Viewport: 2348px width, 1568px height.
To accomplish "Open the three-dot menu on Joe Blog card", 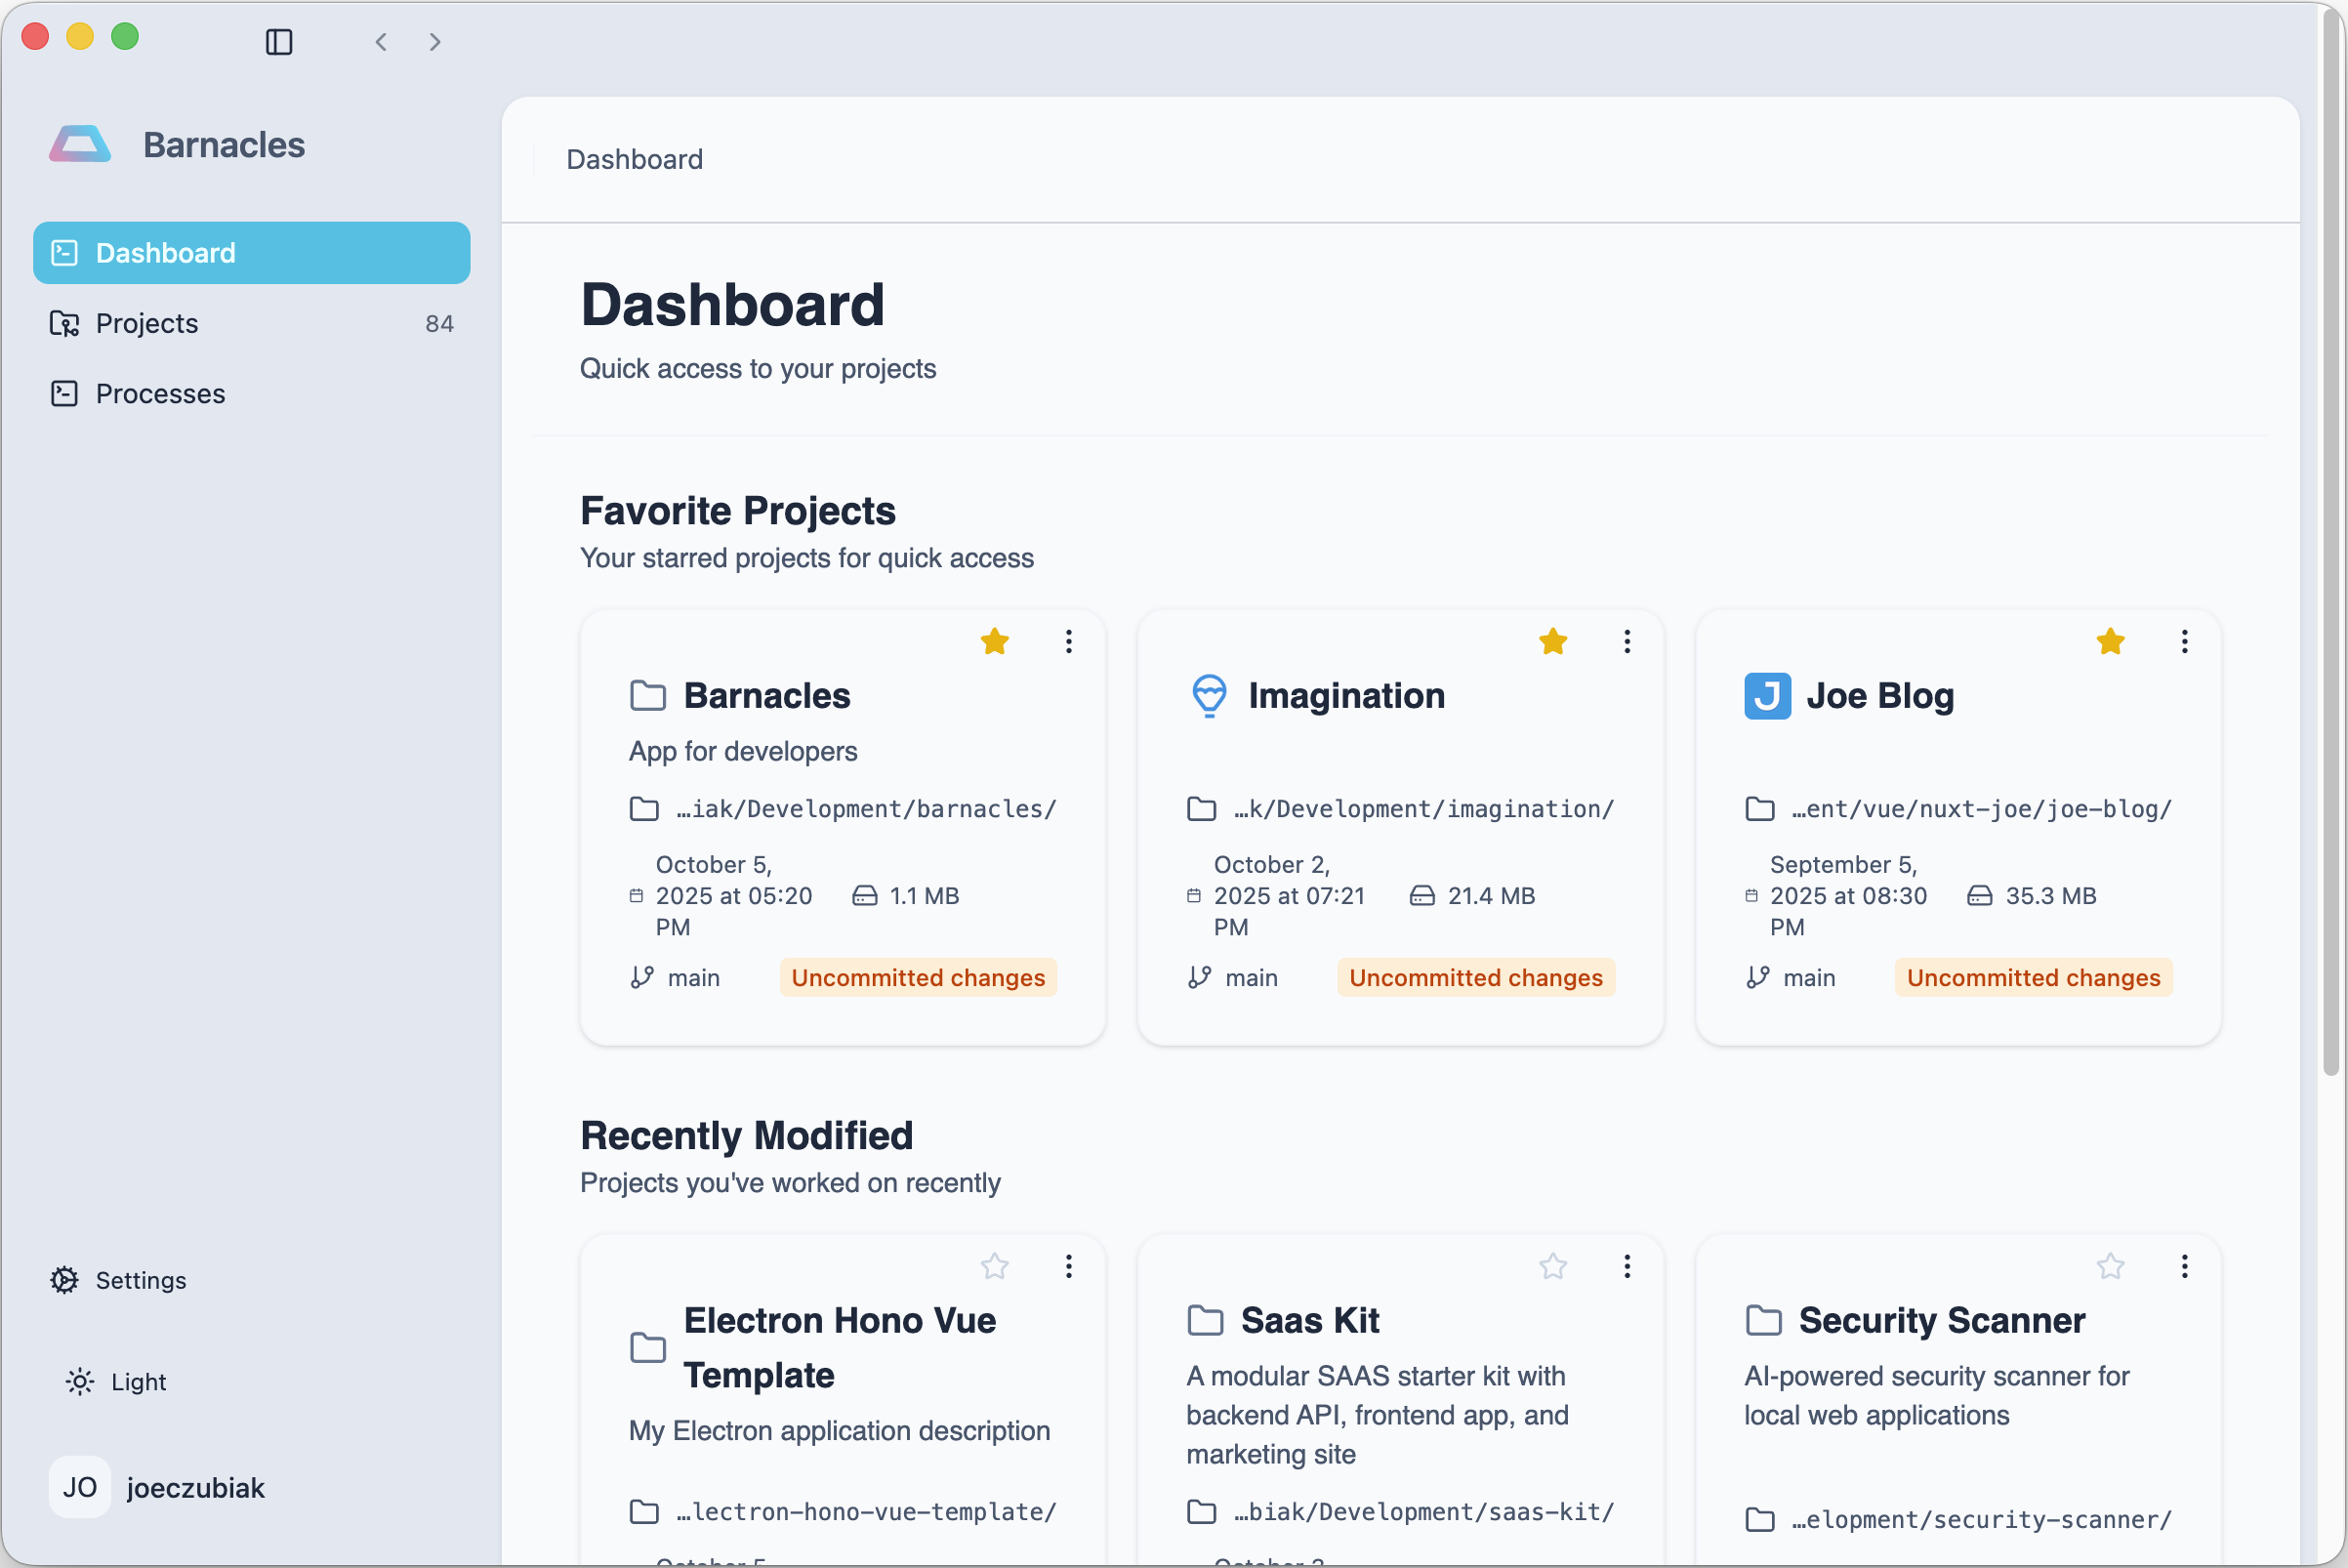I will point(2184,641).
